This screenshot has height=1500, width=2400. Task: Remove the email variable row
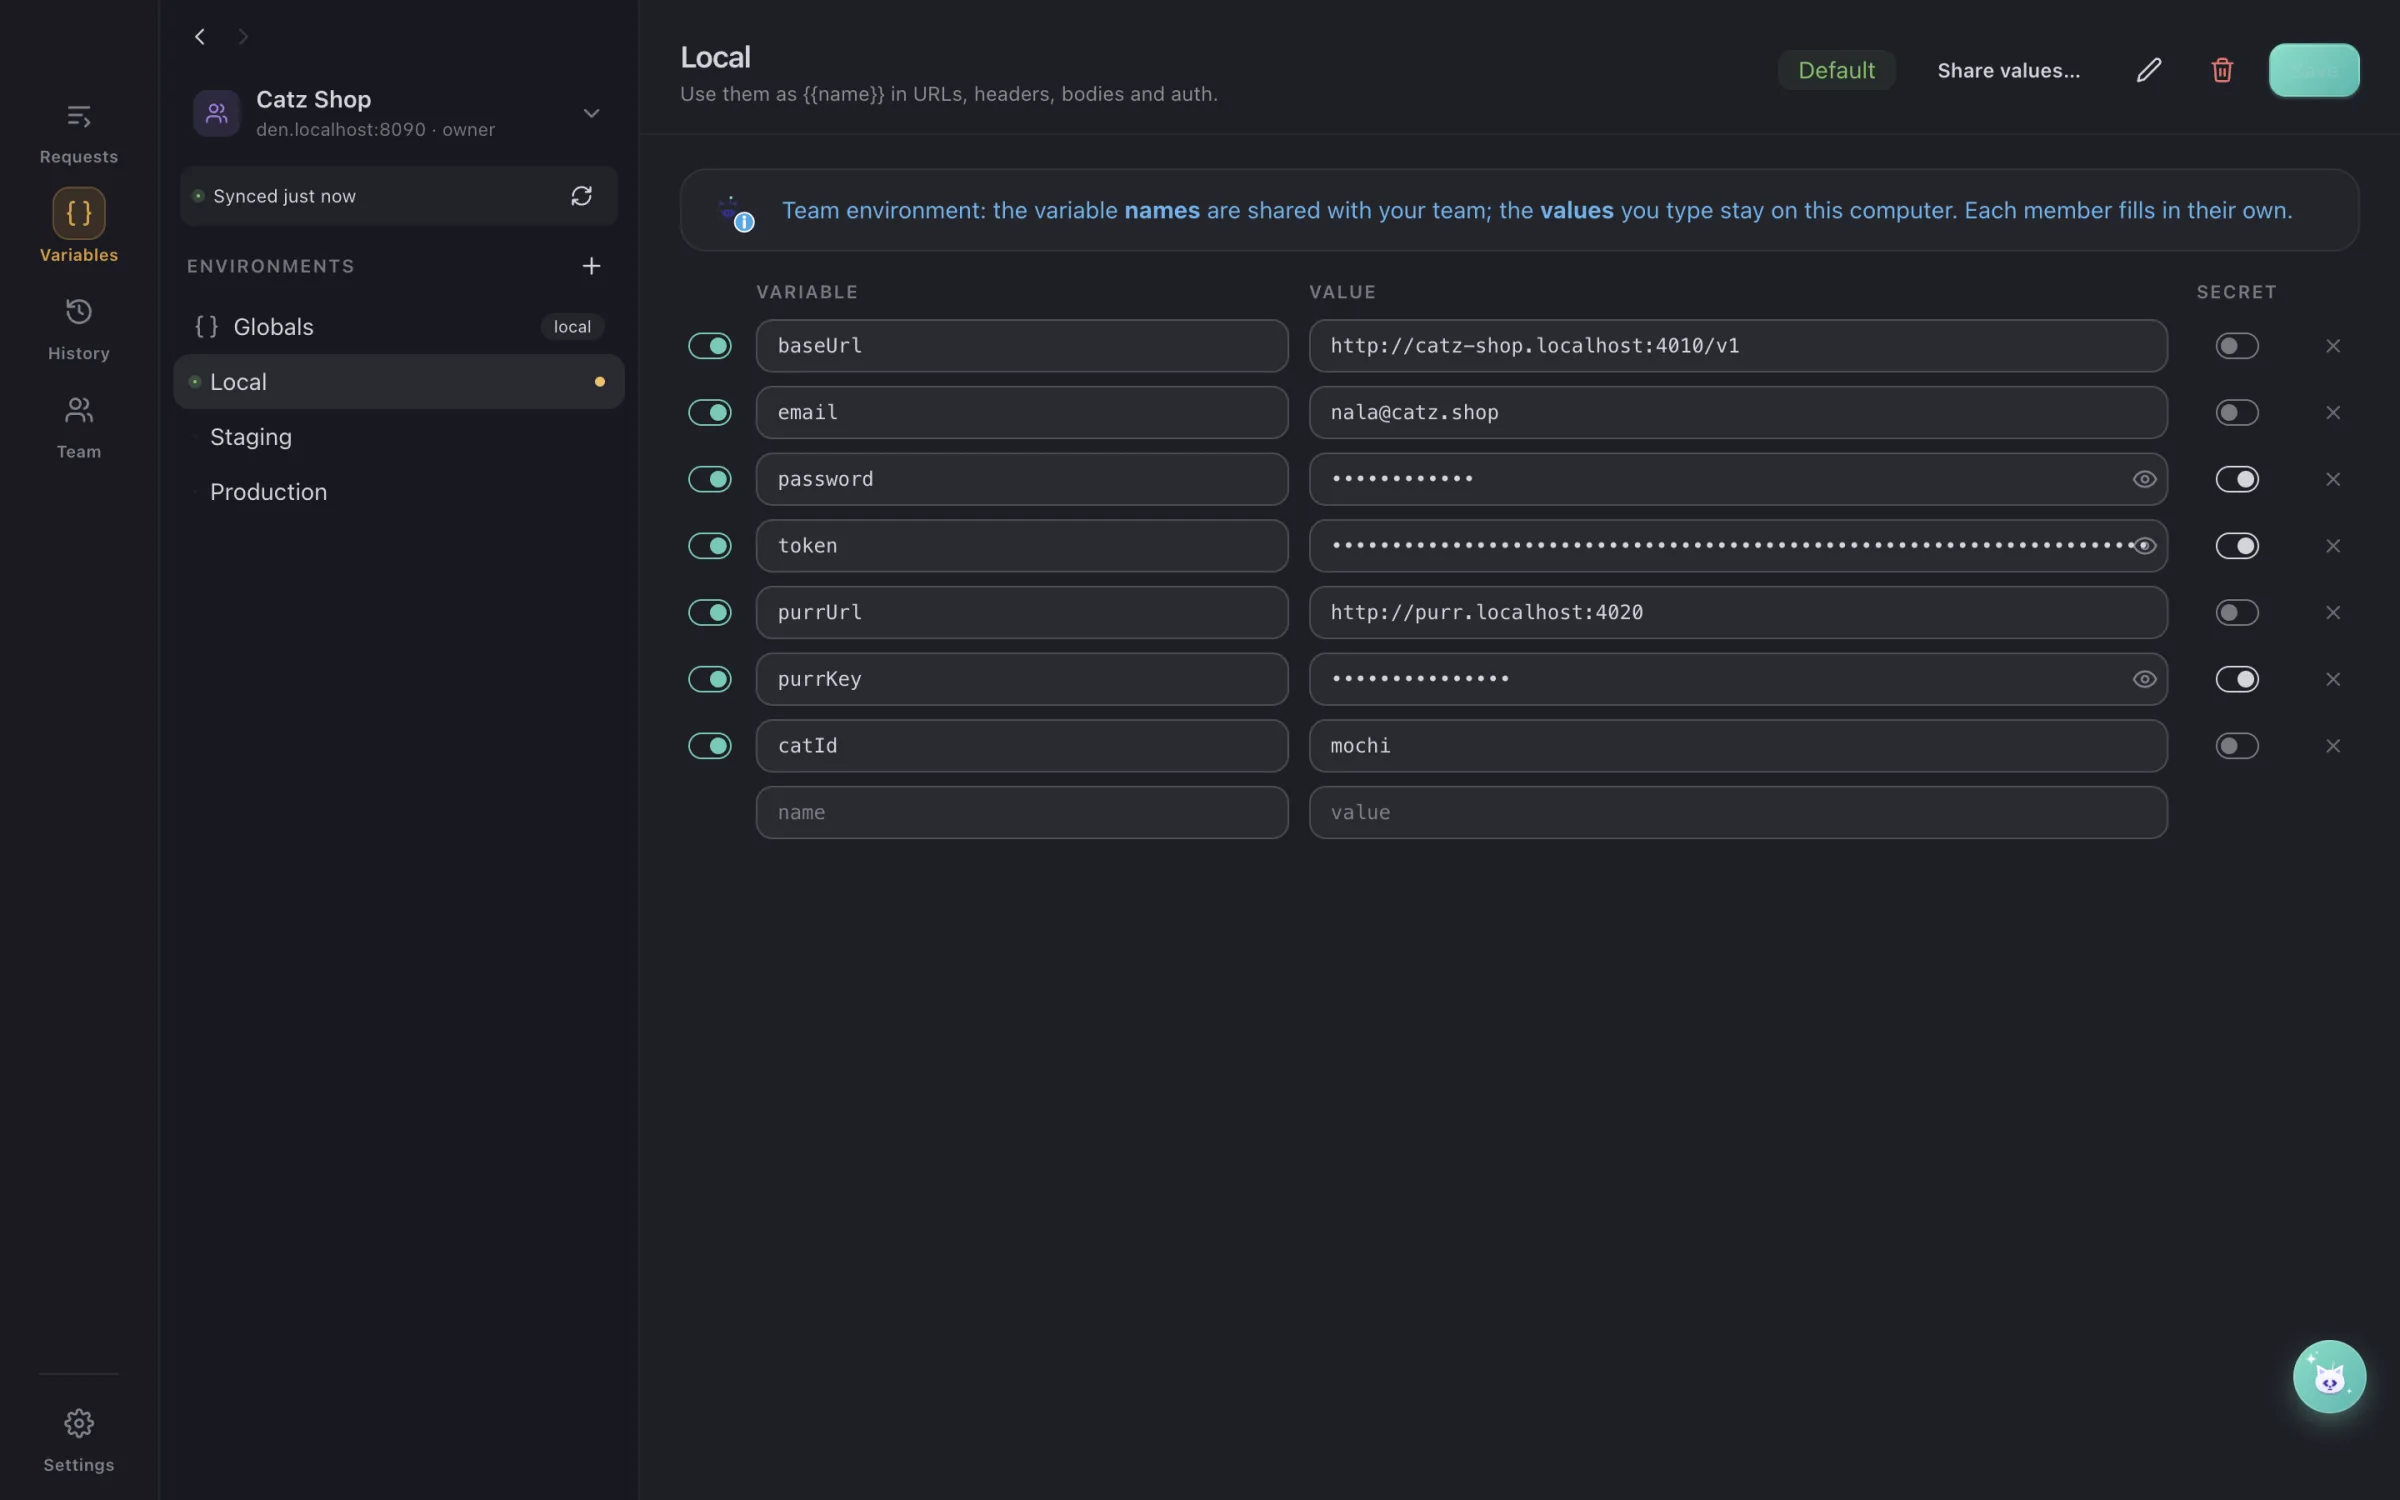click(2332, 413)
